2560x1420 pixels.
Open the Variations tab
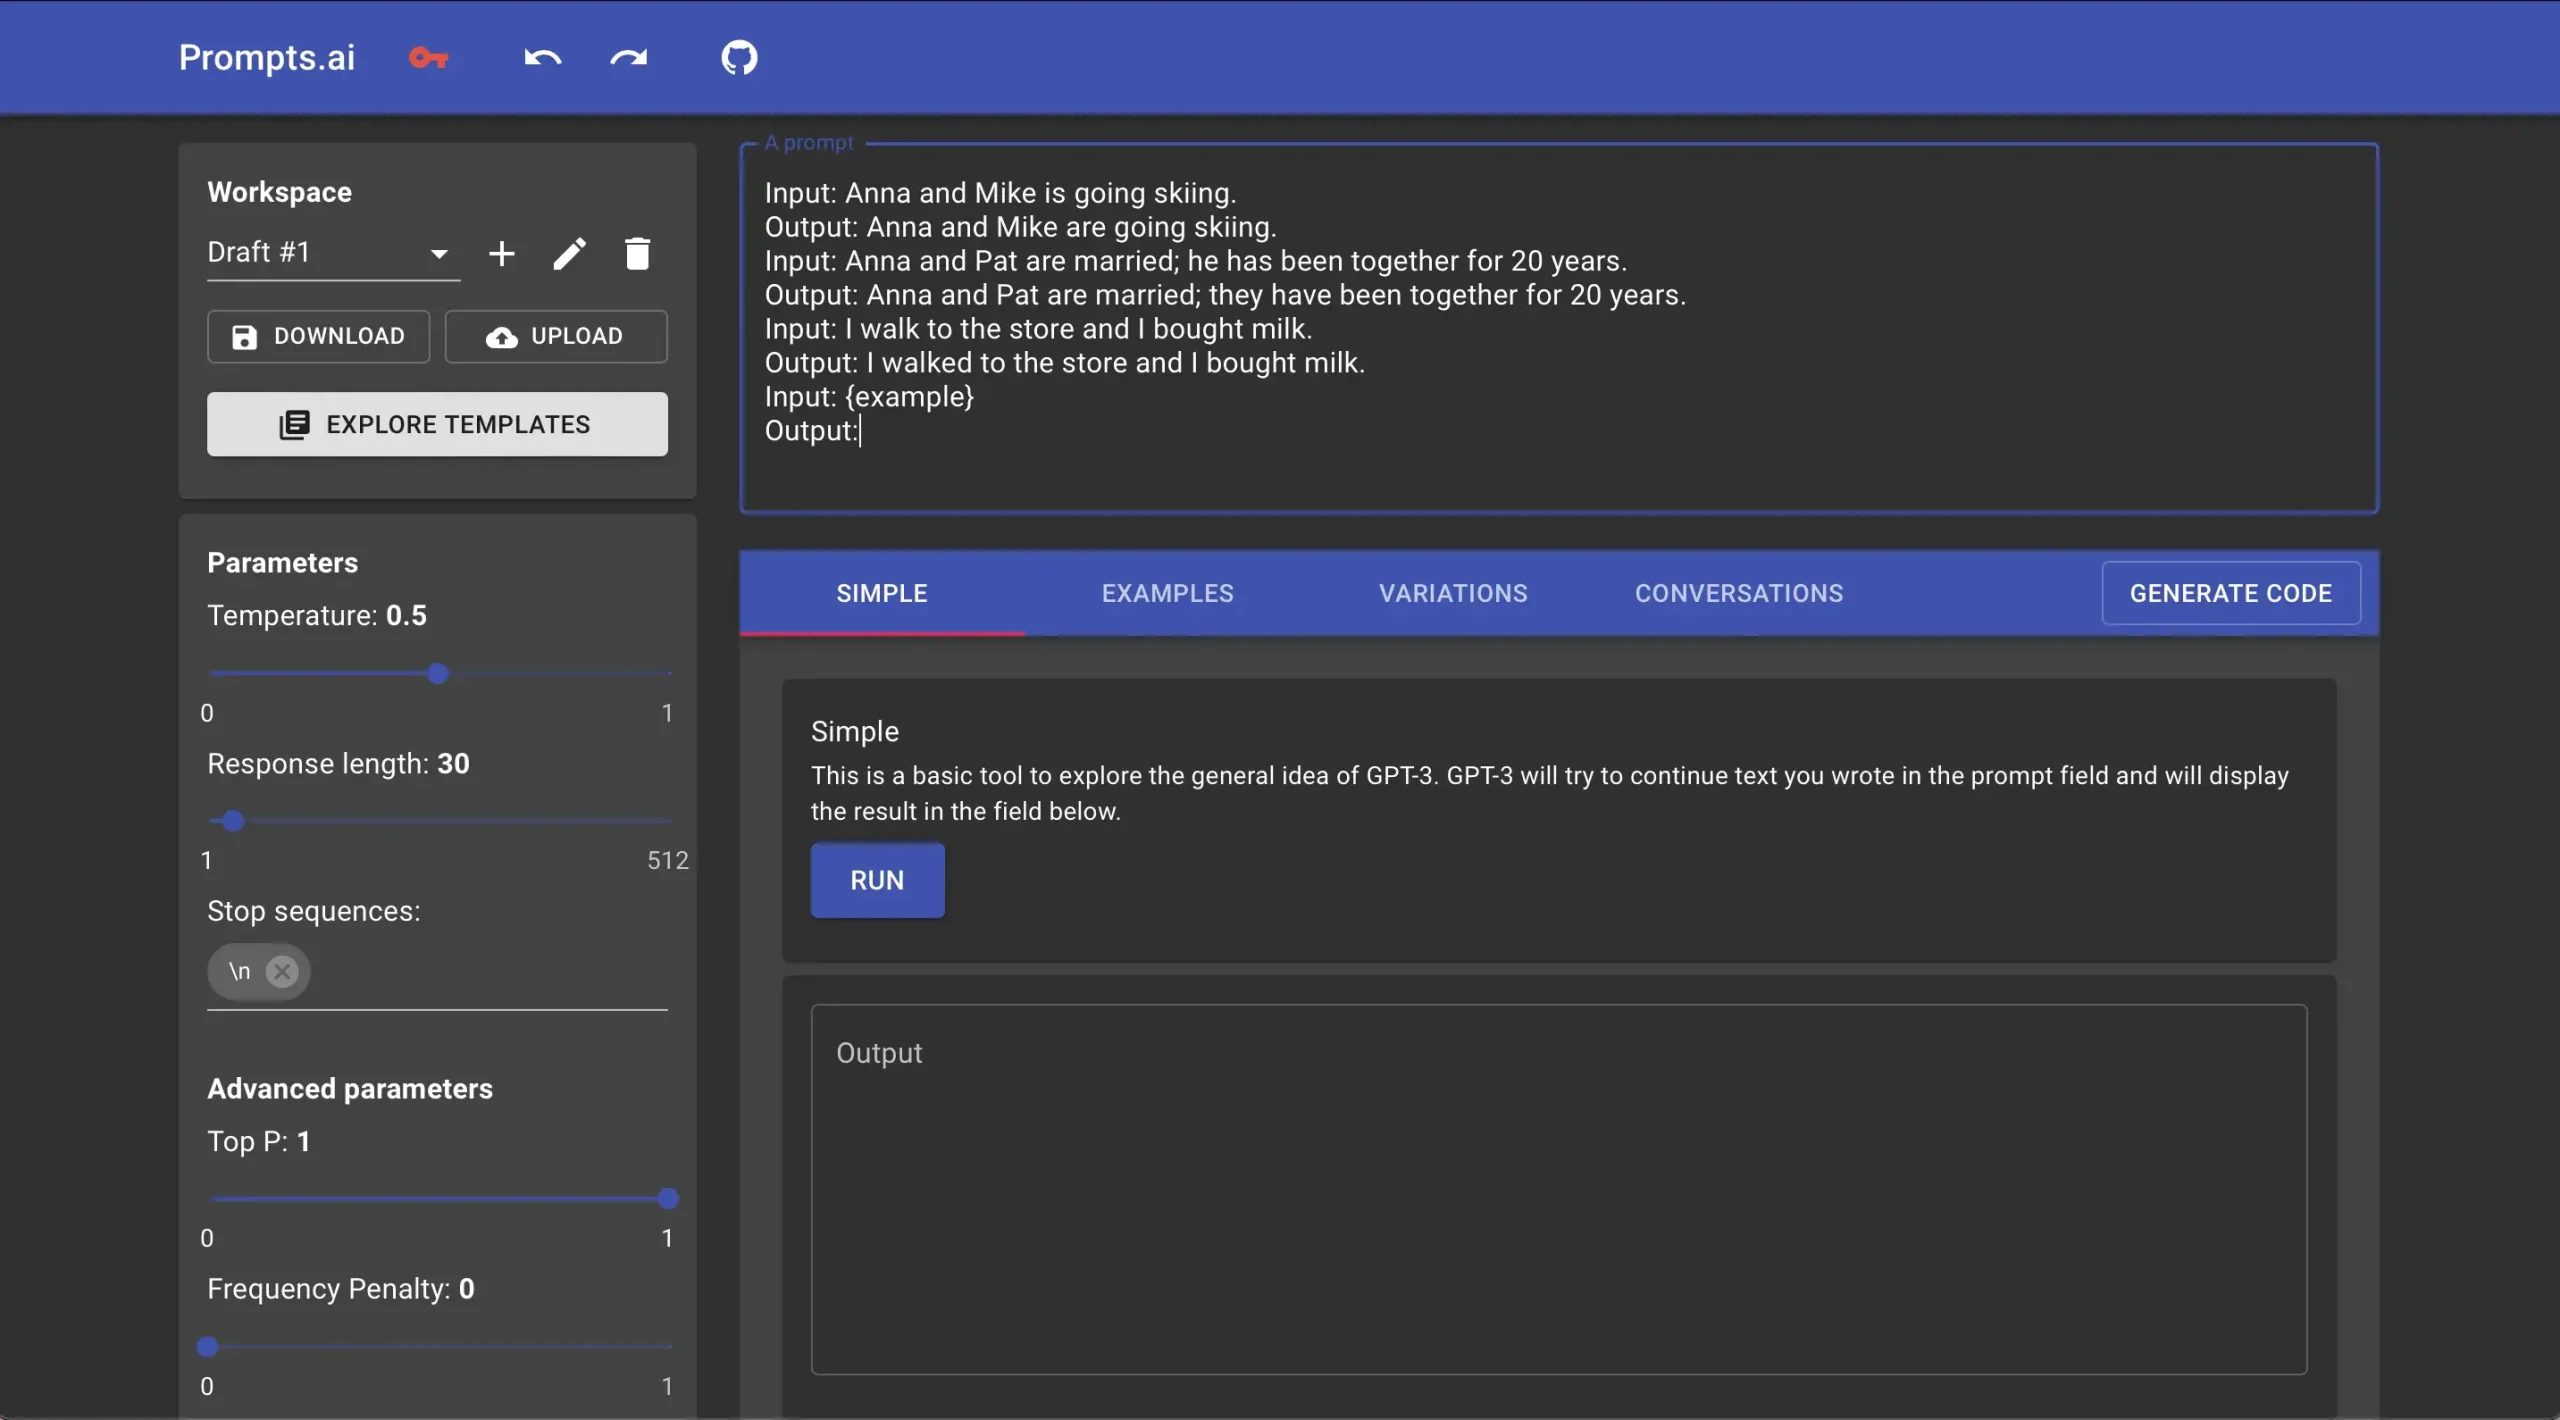[x=1452, y=592]
